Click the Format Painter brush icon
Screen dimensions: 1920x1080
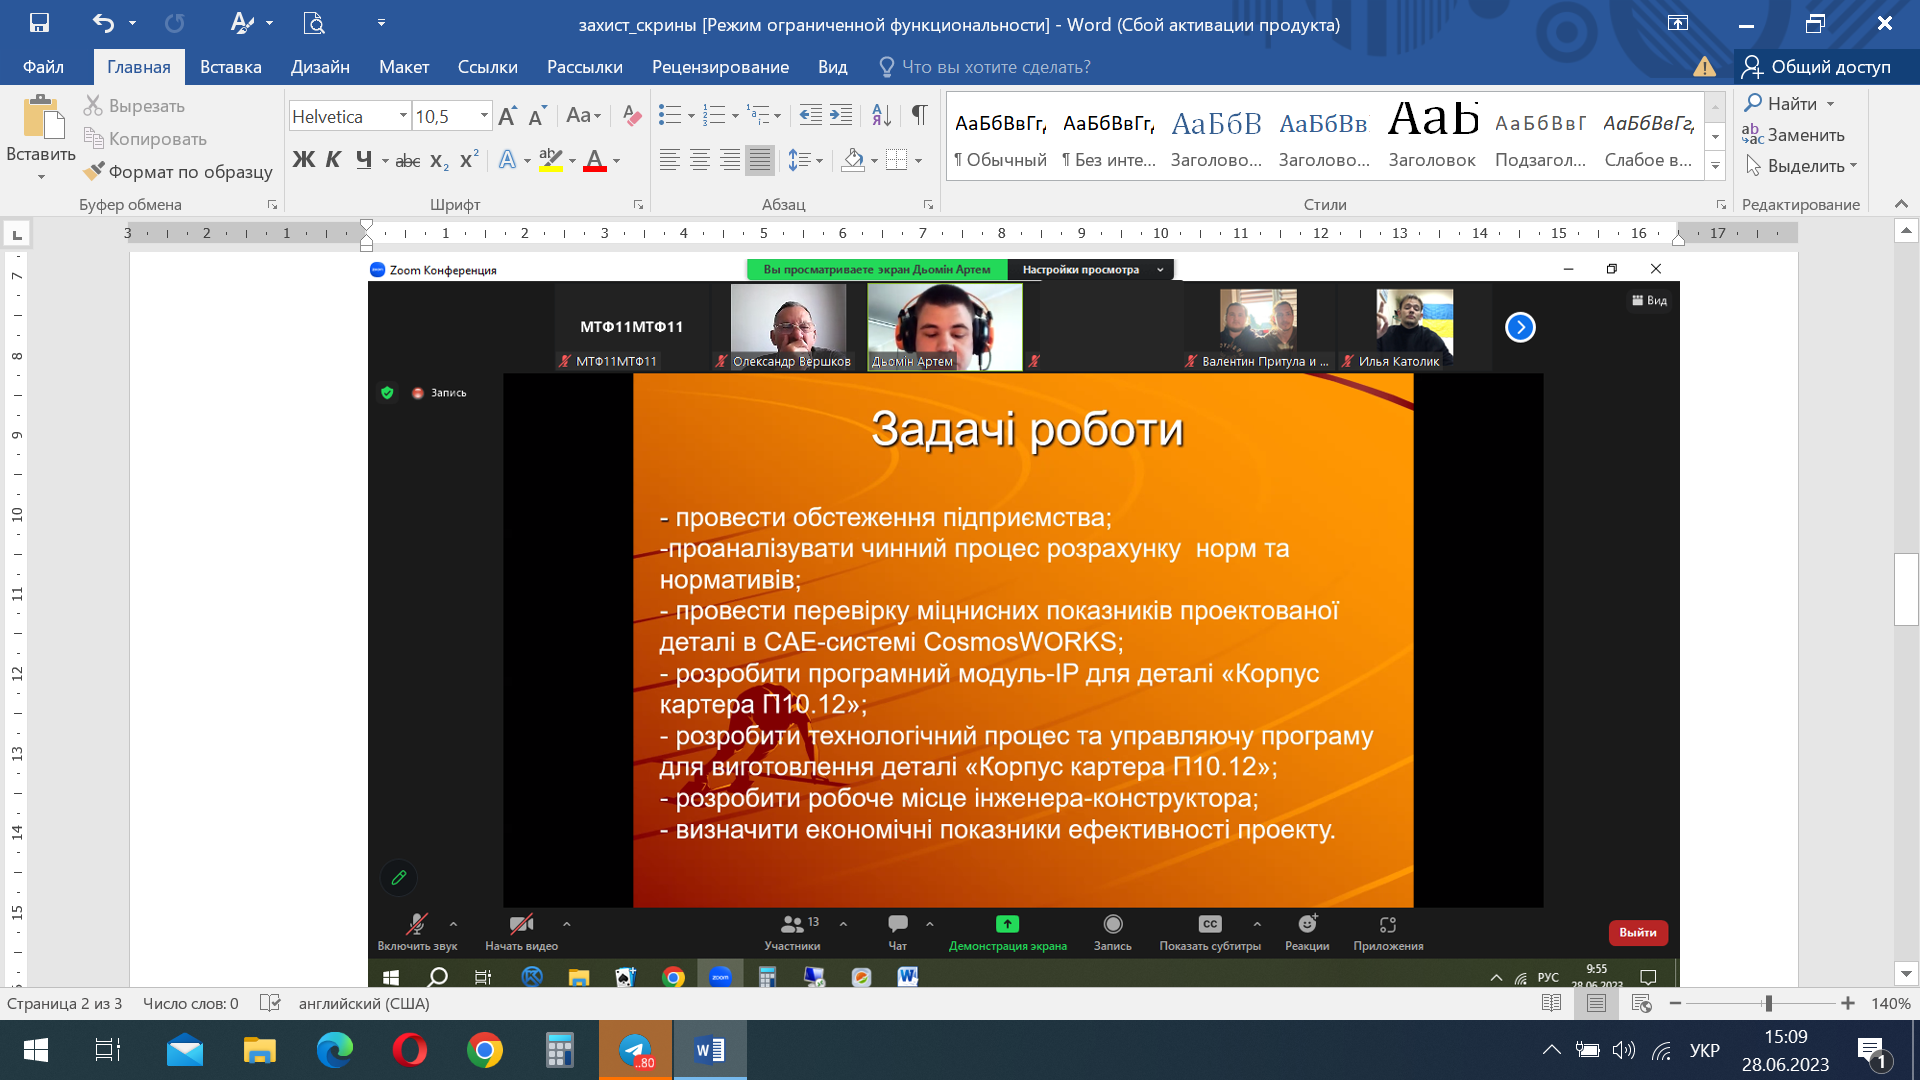click(94, 171)
